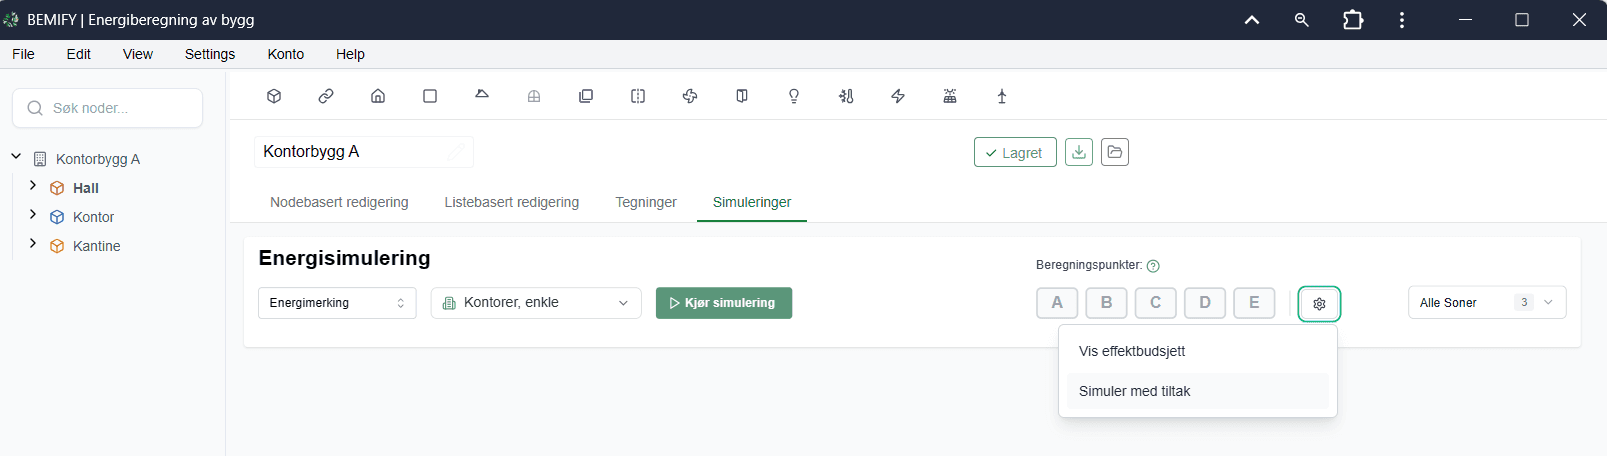Select the link chain toolbar icon
1607x456 pixels.
(x=326, y=96)
